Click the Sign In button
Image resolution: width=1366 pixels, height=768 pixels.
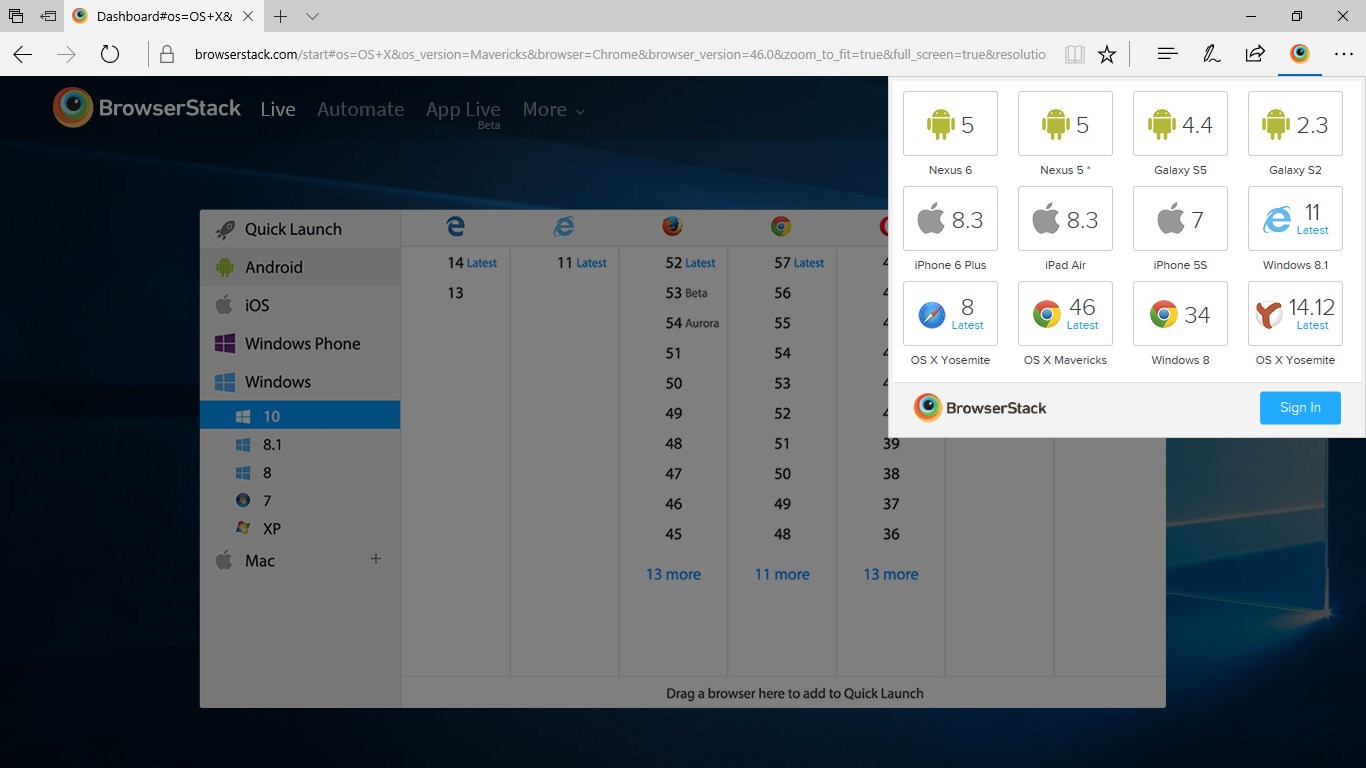tap(1300, 407)
